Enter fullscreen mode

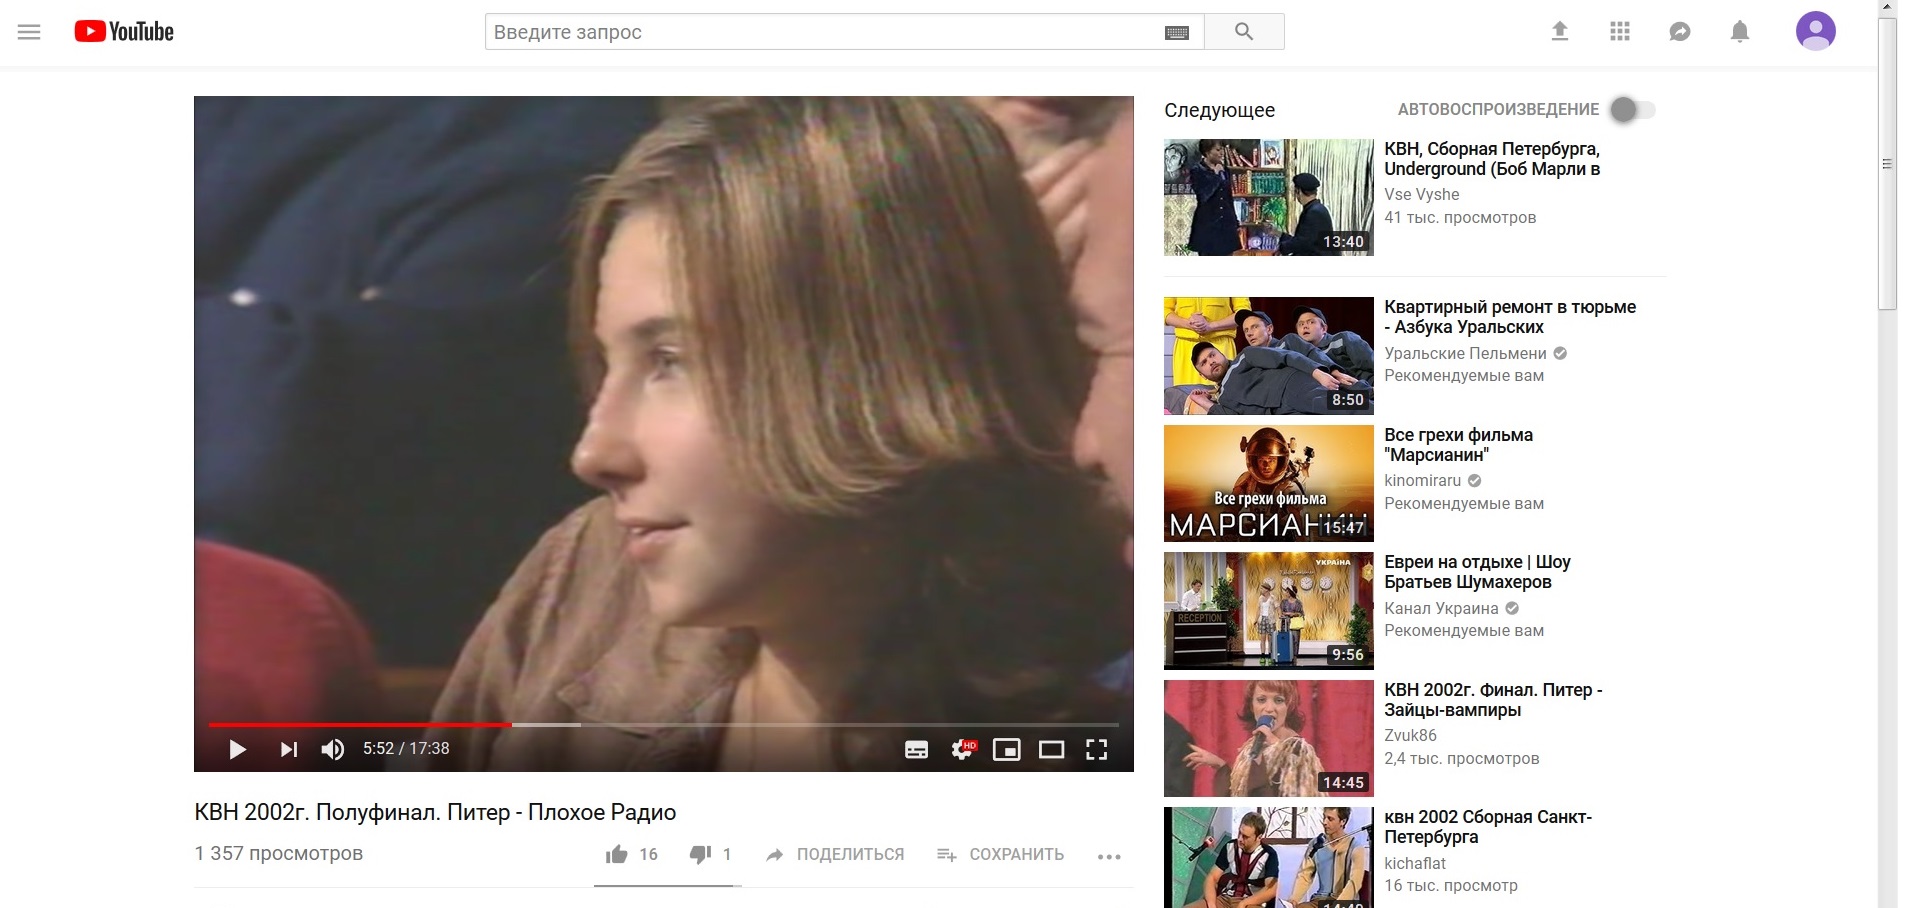tap(1097, 749)
